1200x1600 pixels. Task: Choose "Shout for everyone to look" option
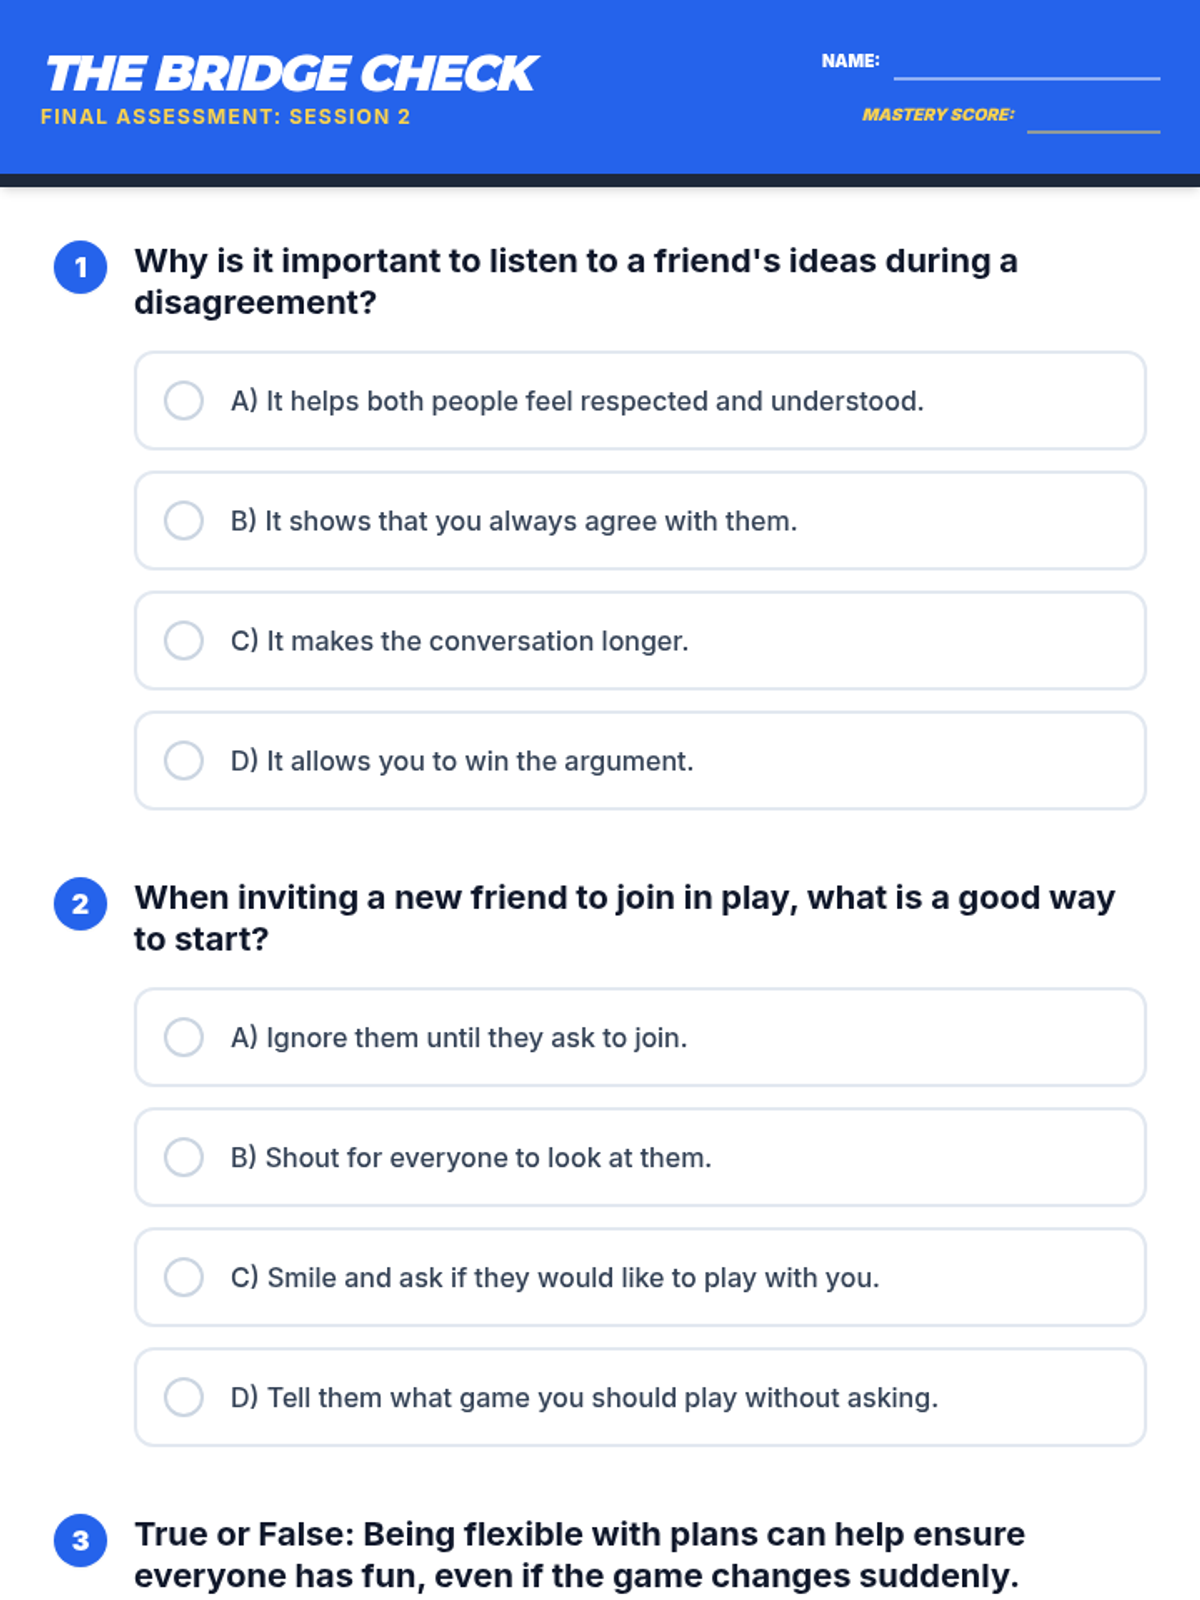pos(184,1158)
